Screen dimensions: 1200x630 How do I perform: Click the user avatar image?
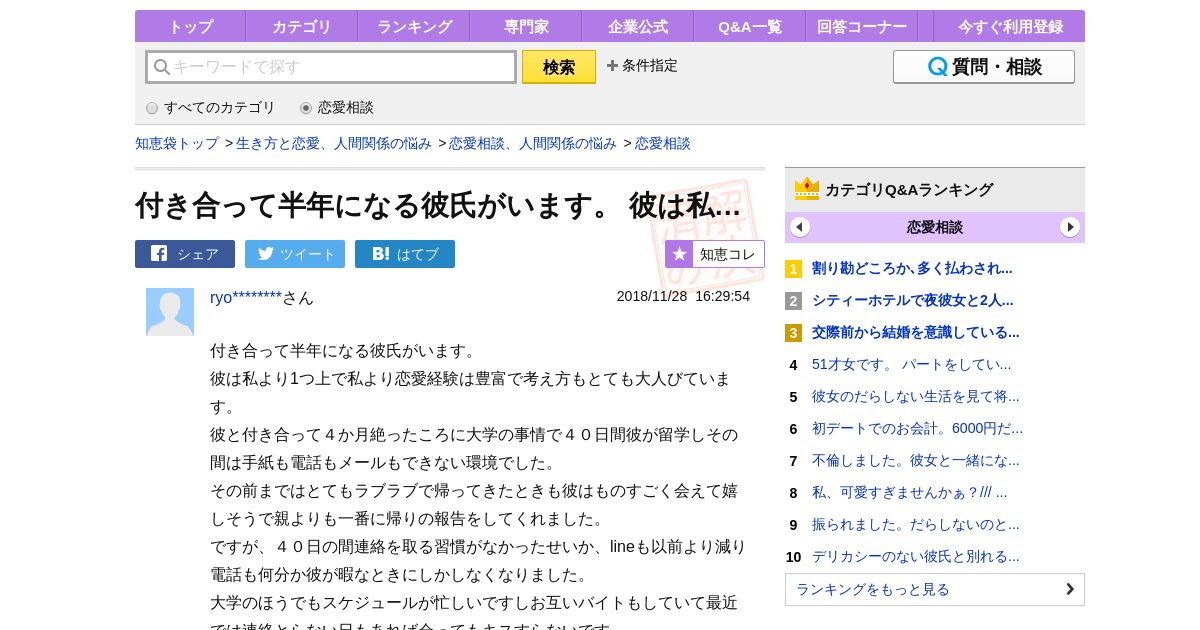coord(170,312)
